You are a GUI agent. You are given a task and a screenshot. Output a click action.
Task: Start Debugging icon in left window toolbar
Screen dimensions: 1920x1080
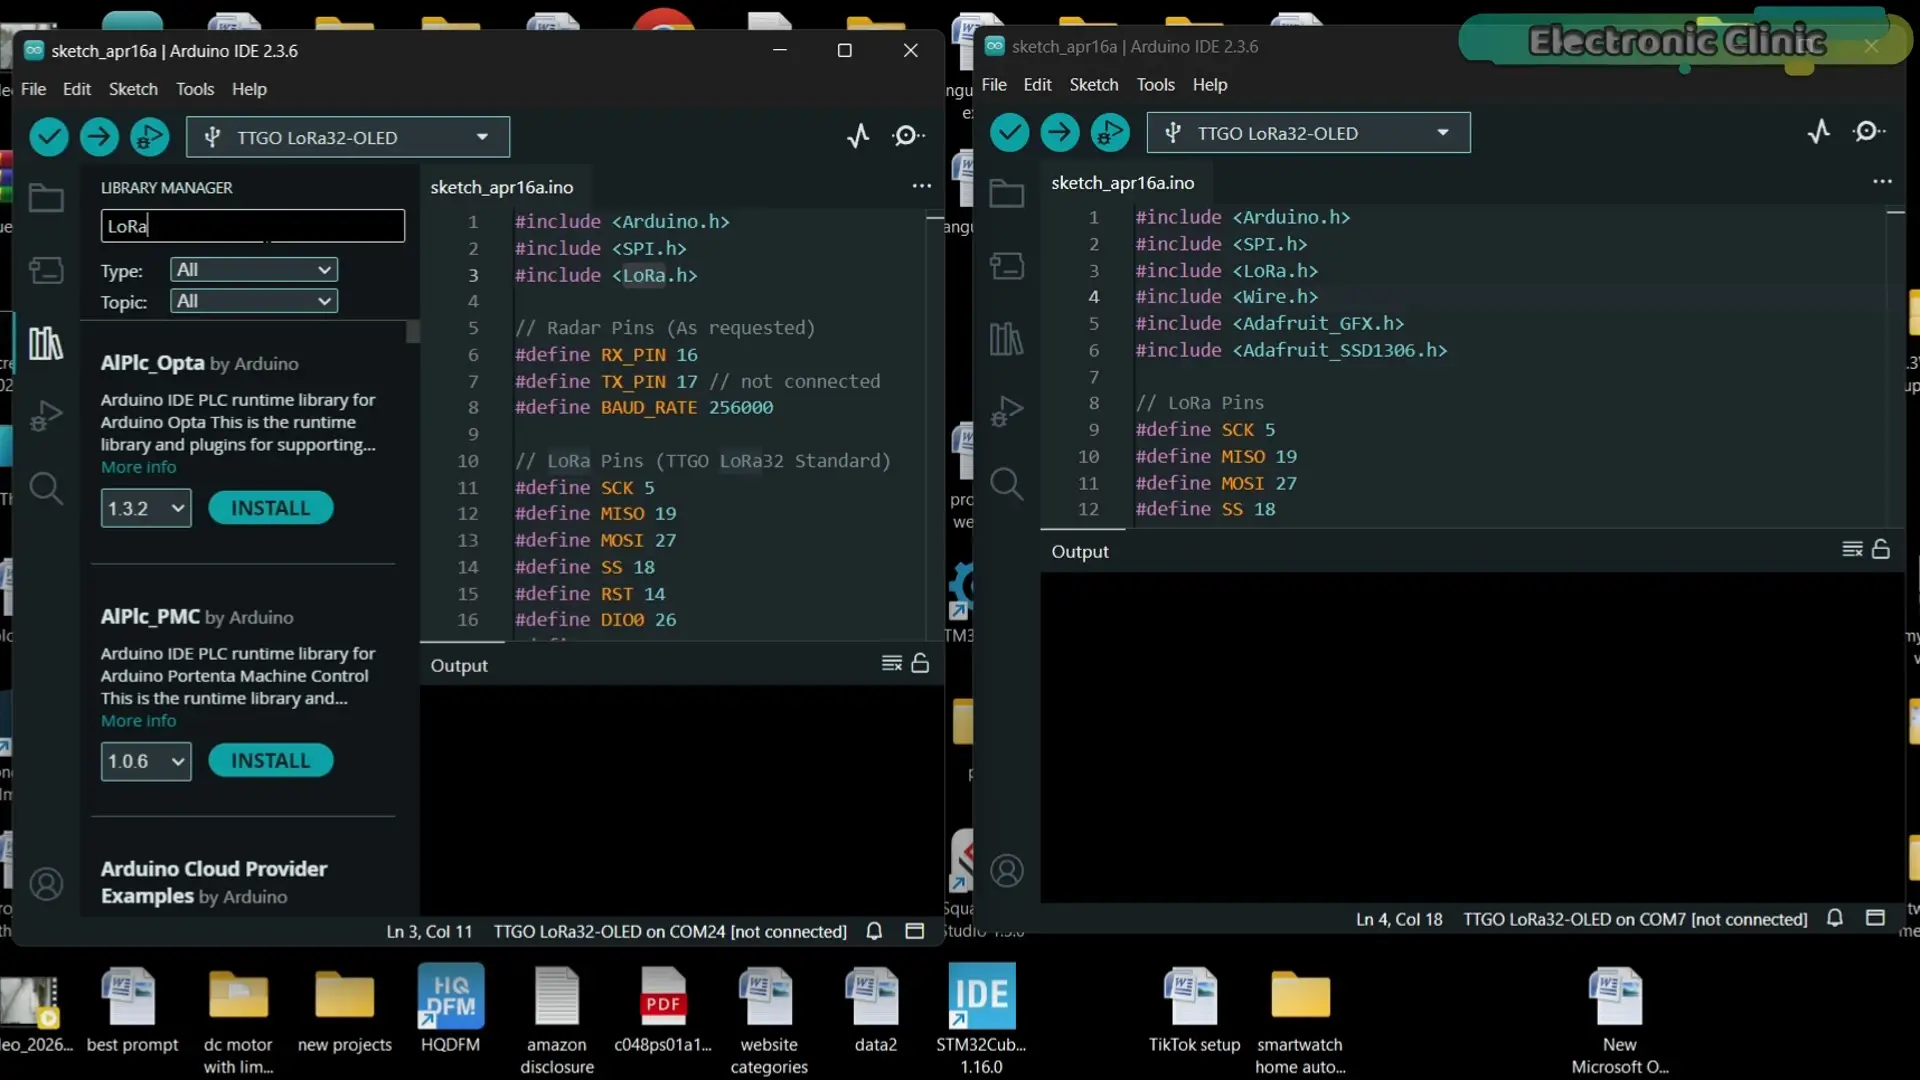coord(150,137)
